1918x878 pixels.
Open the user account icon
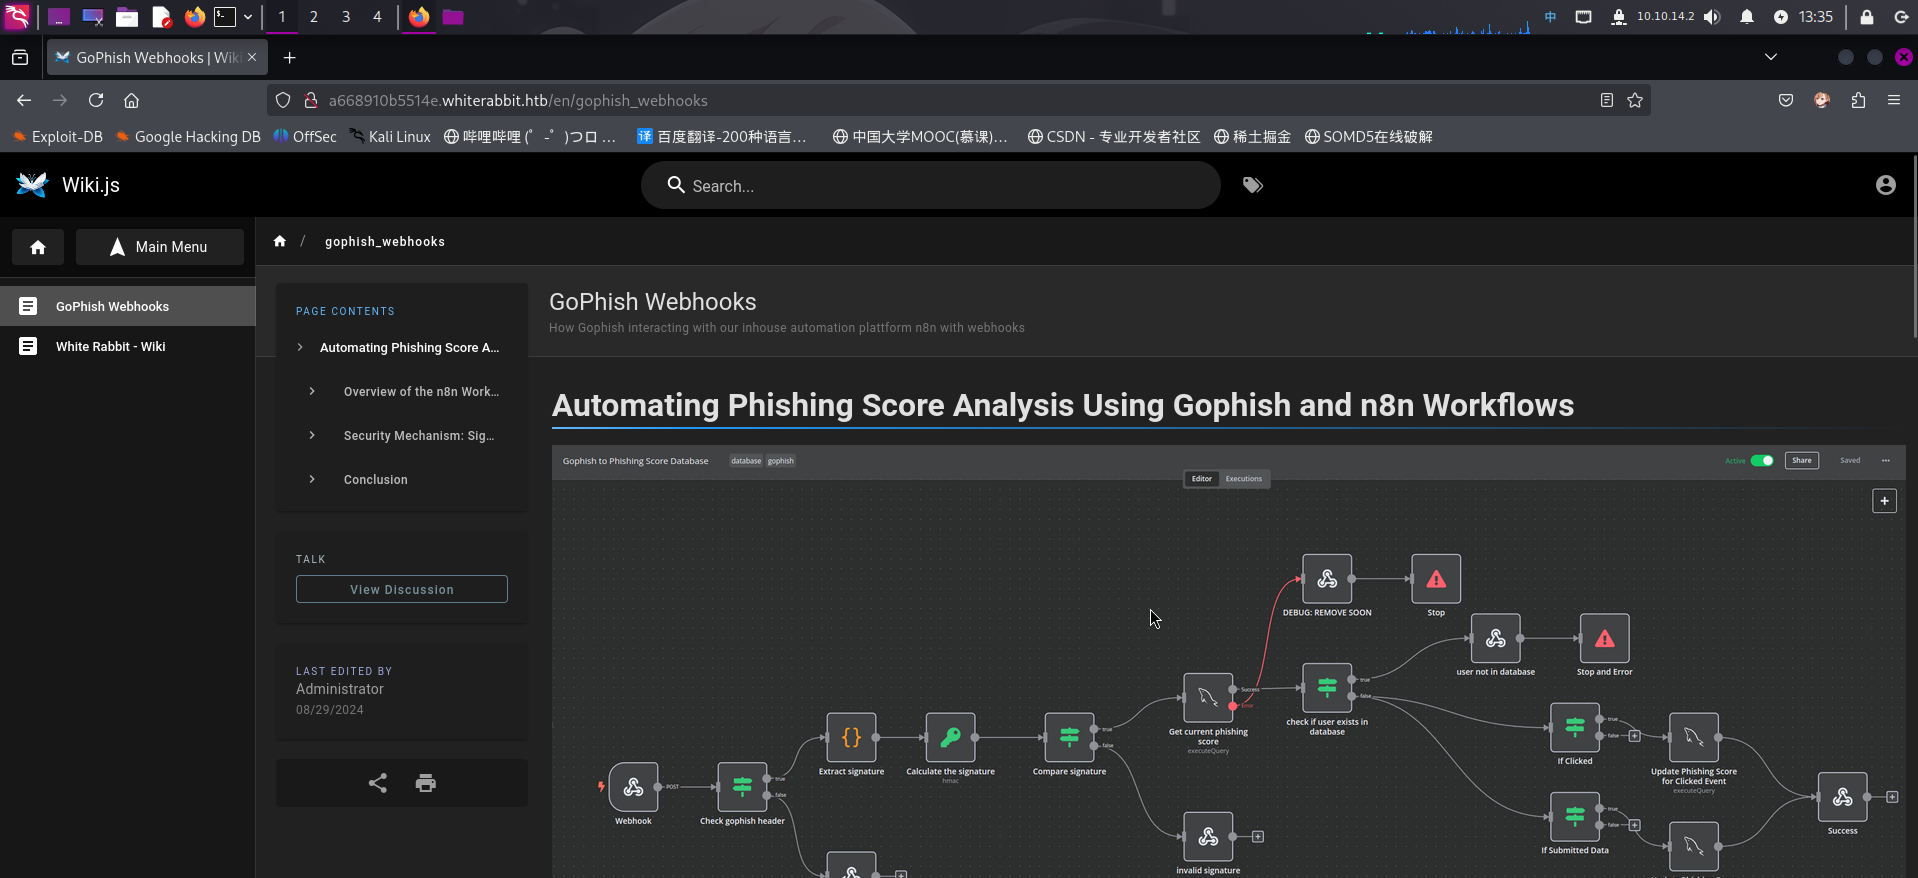pos(1885,185)
